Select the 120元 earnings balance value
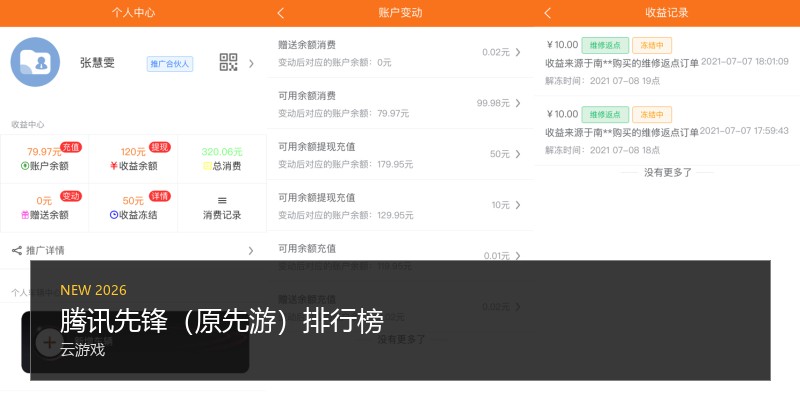The width and height of the screenshot is (800, 400). [x=133, y=152]
